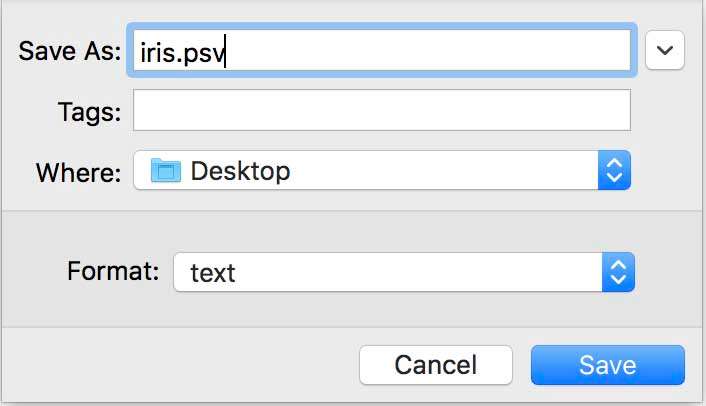Click inside the Save As filename field
The width and height of the screenshot is (706, 406).
click(x=382, y=50)
